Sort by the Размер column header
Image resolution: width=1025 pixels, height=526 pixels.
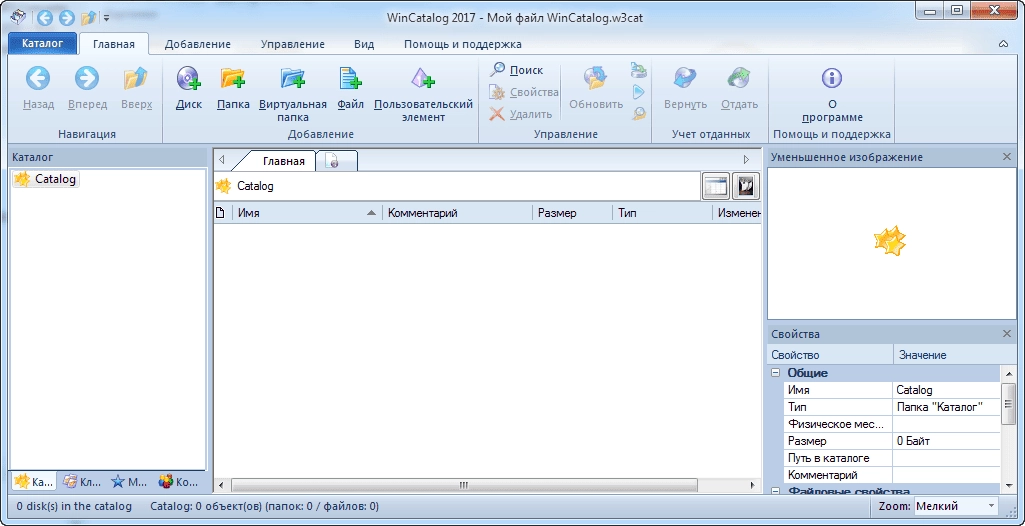(x=573, y=213)
